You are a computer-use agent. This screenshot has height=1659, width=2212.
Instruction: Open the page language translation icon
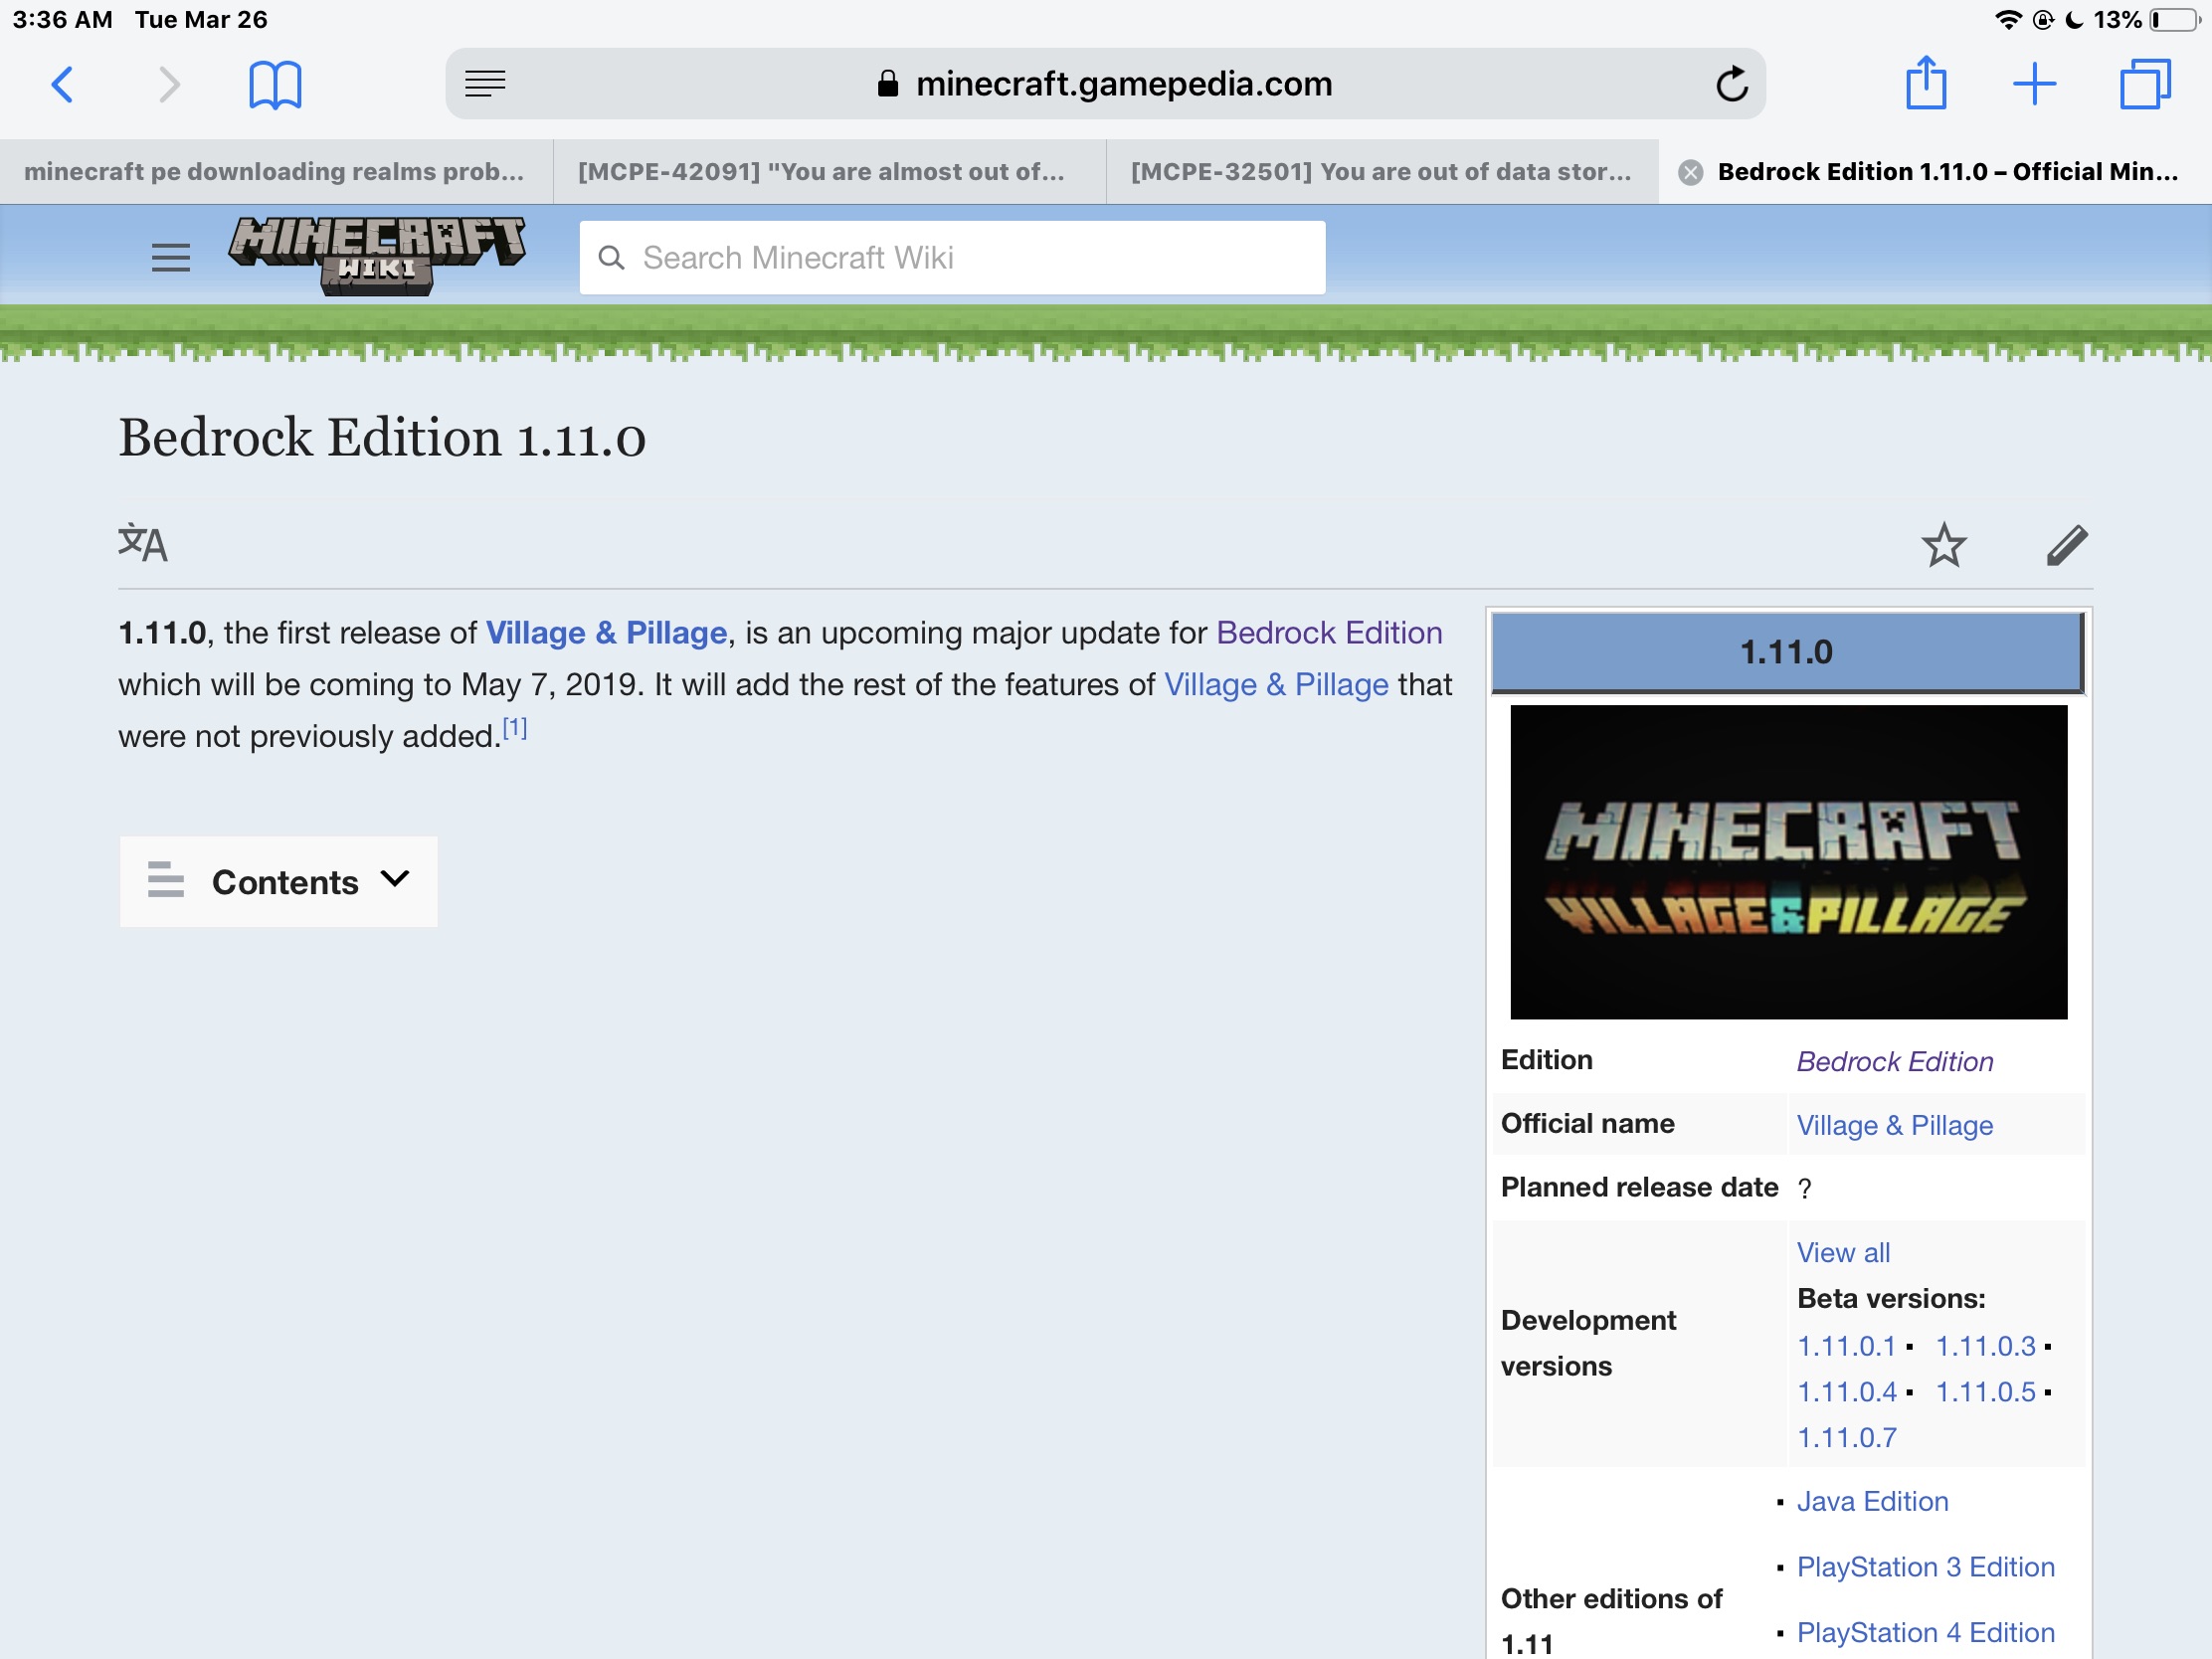143,543
